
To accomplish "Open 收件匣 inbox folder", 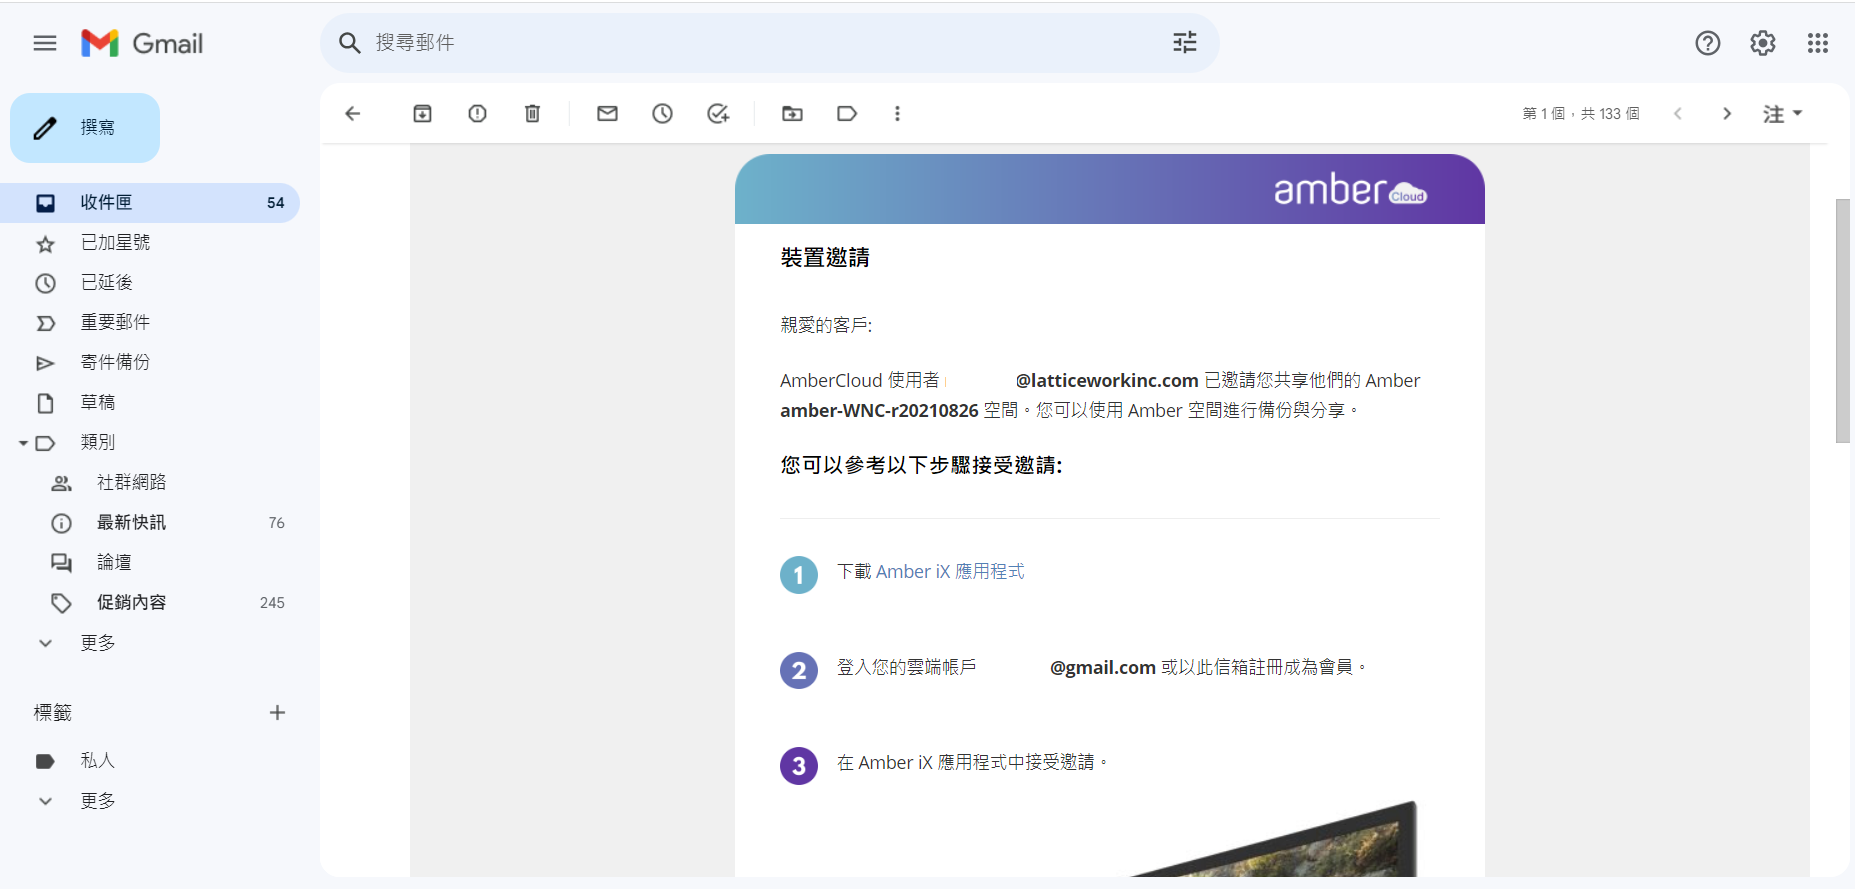I will (150, 203).
